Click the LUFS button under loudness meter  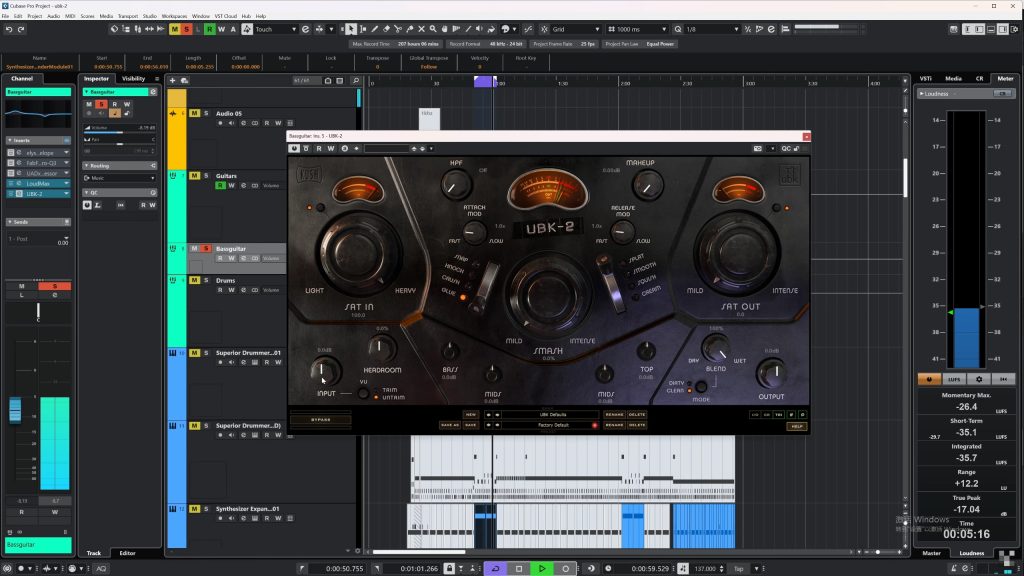954,379
